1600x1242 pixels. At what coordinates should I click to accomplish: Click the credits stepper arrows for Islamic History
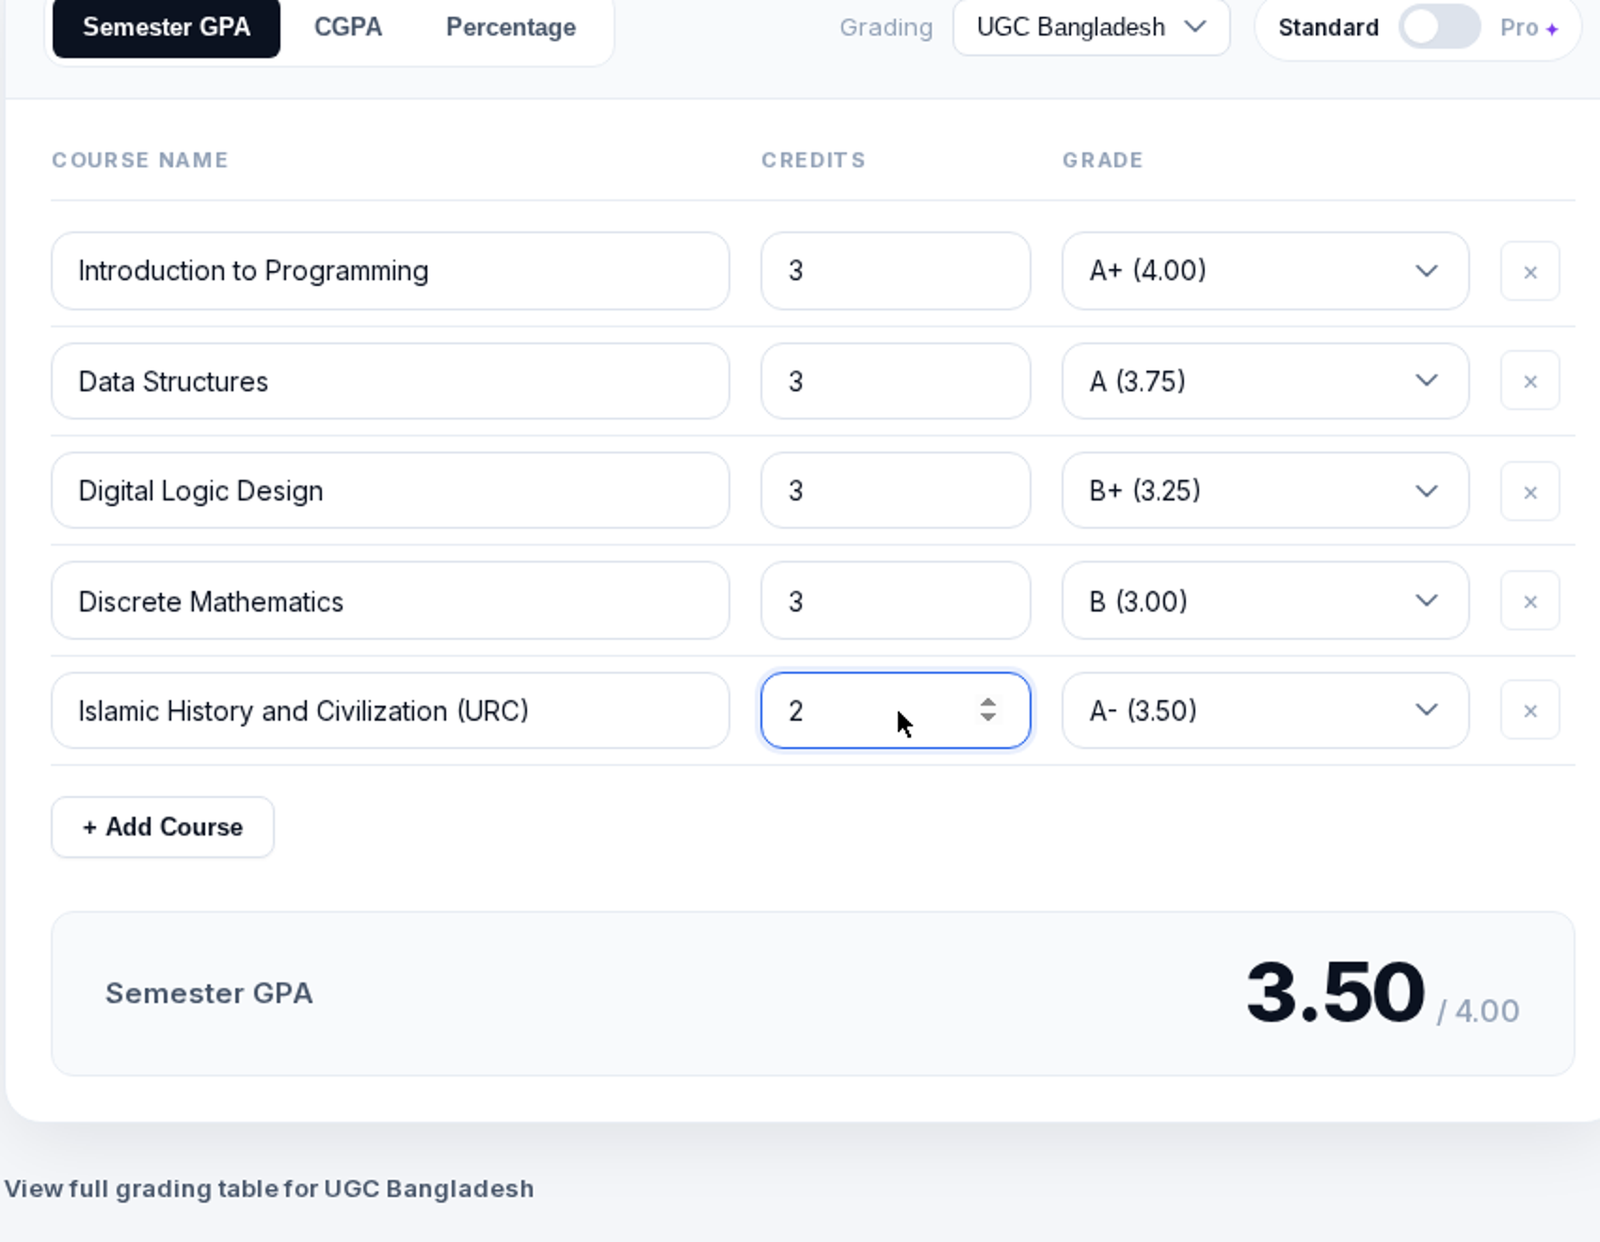pos(988,710)
